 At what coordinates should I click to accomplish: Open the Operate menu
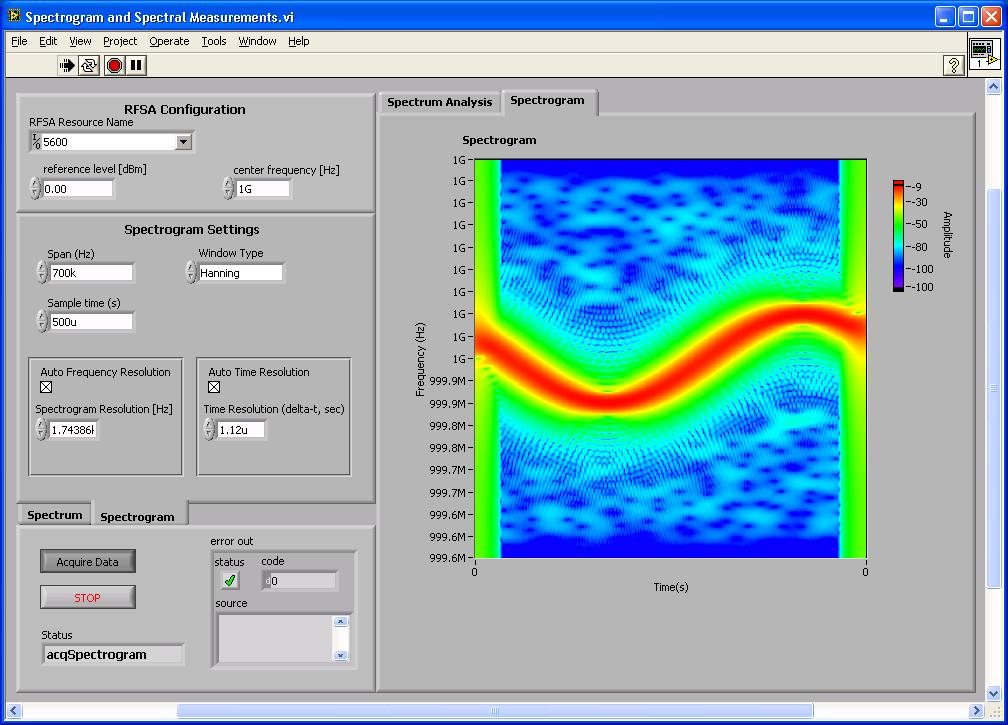[169, 41]
